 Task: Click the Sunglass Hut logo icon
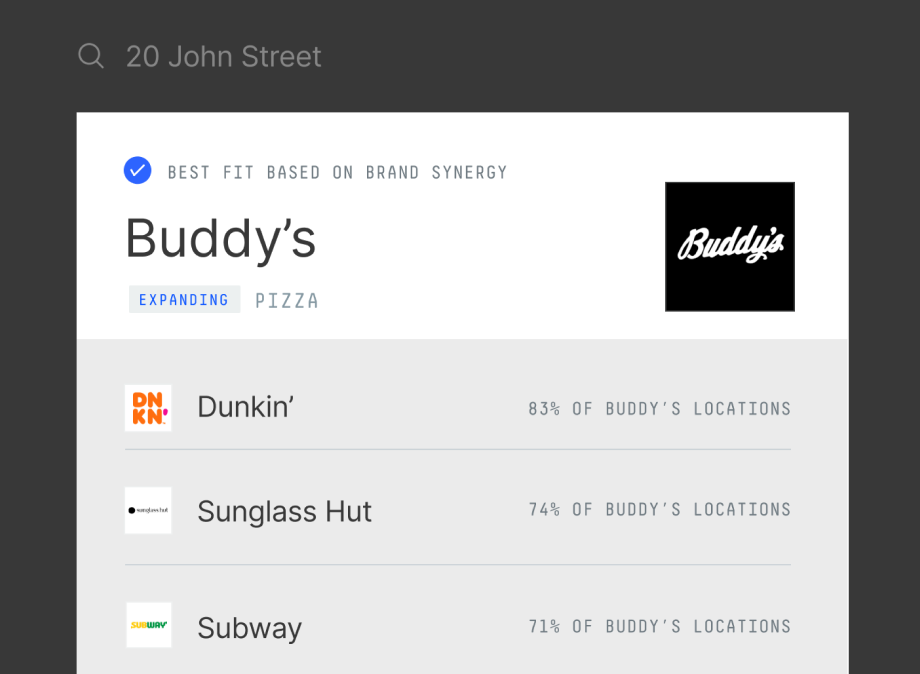point(148,510)
